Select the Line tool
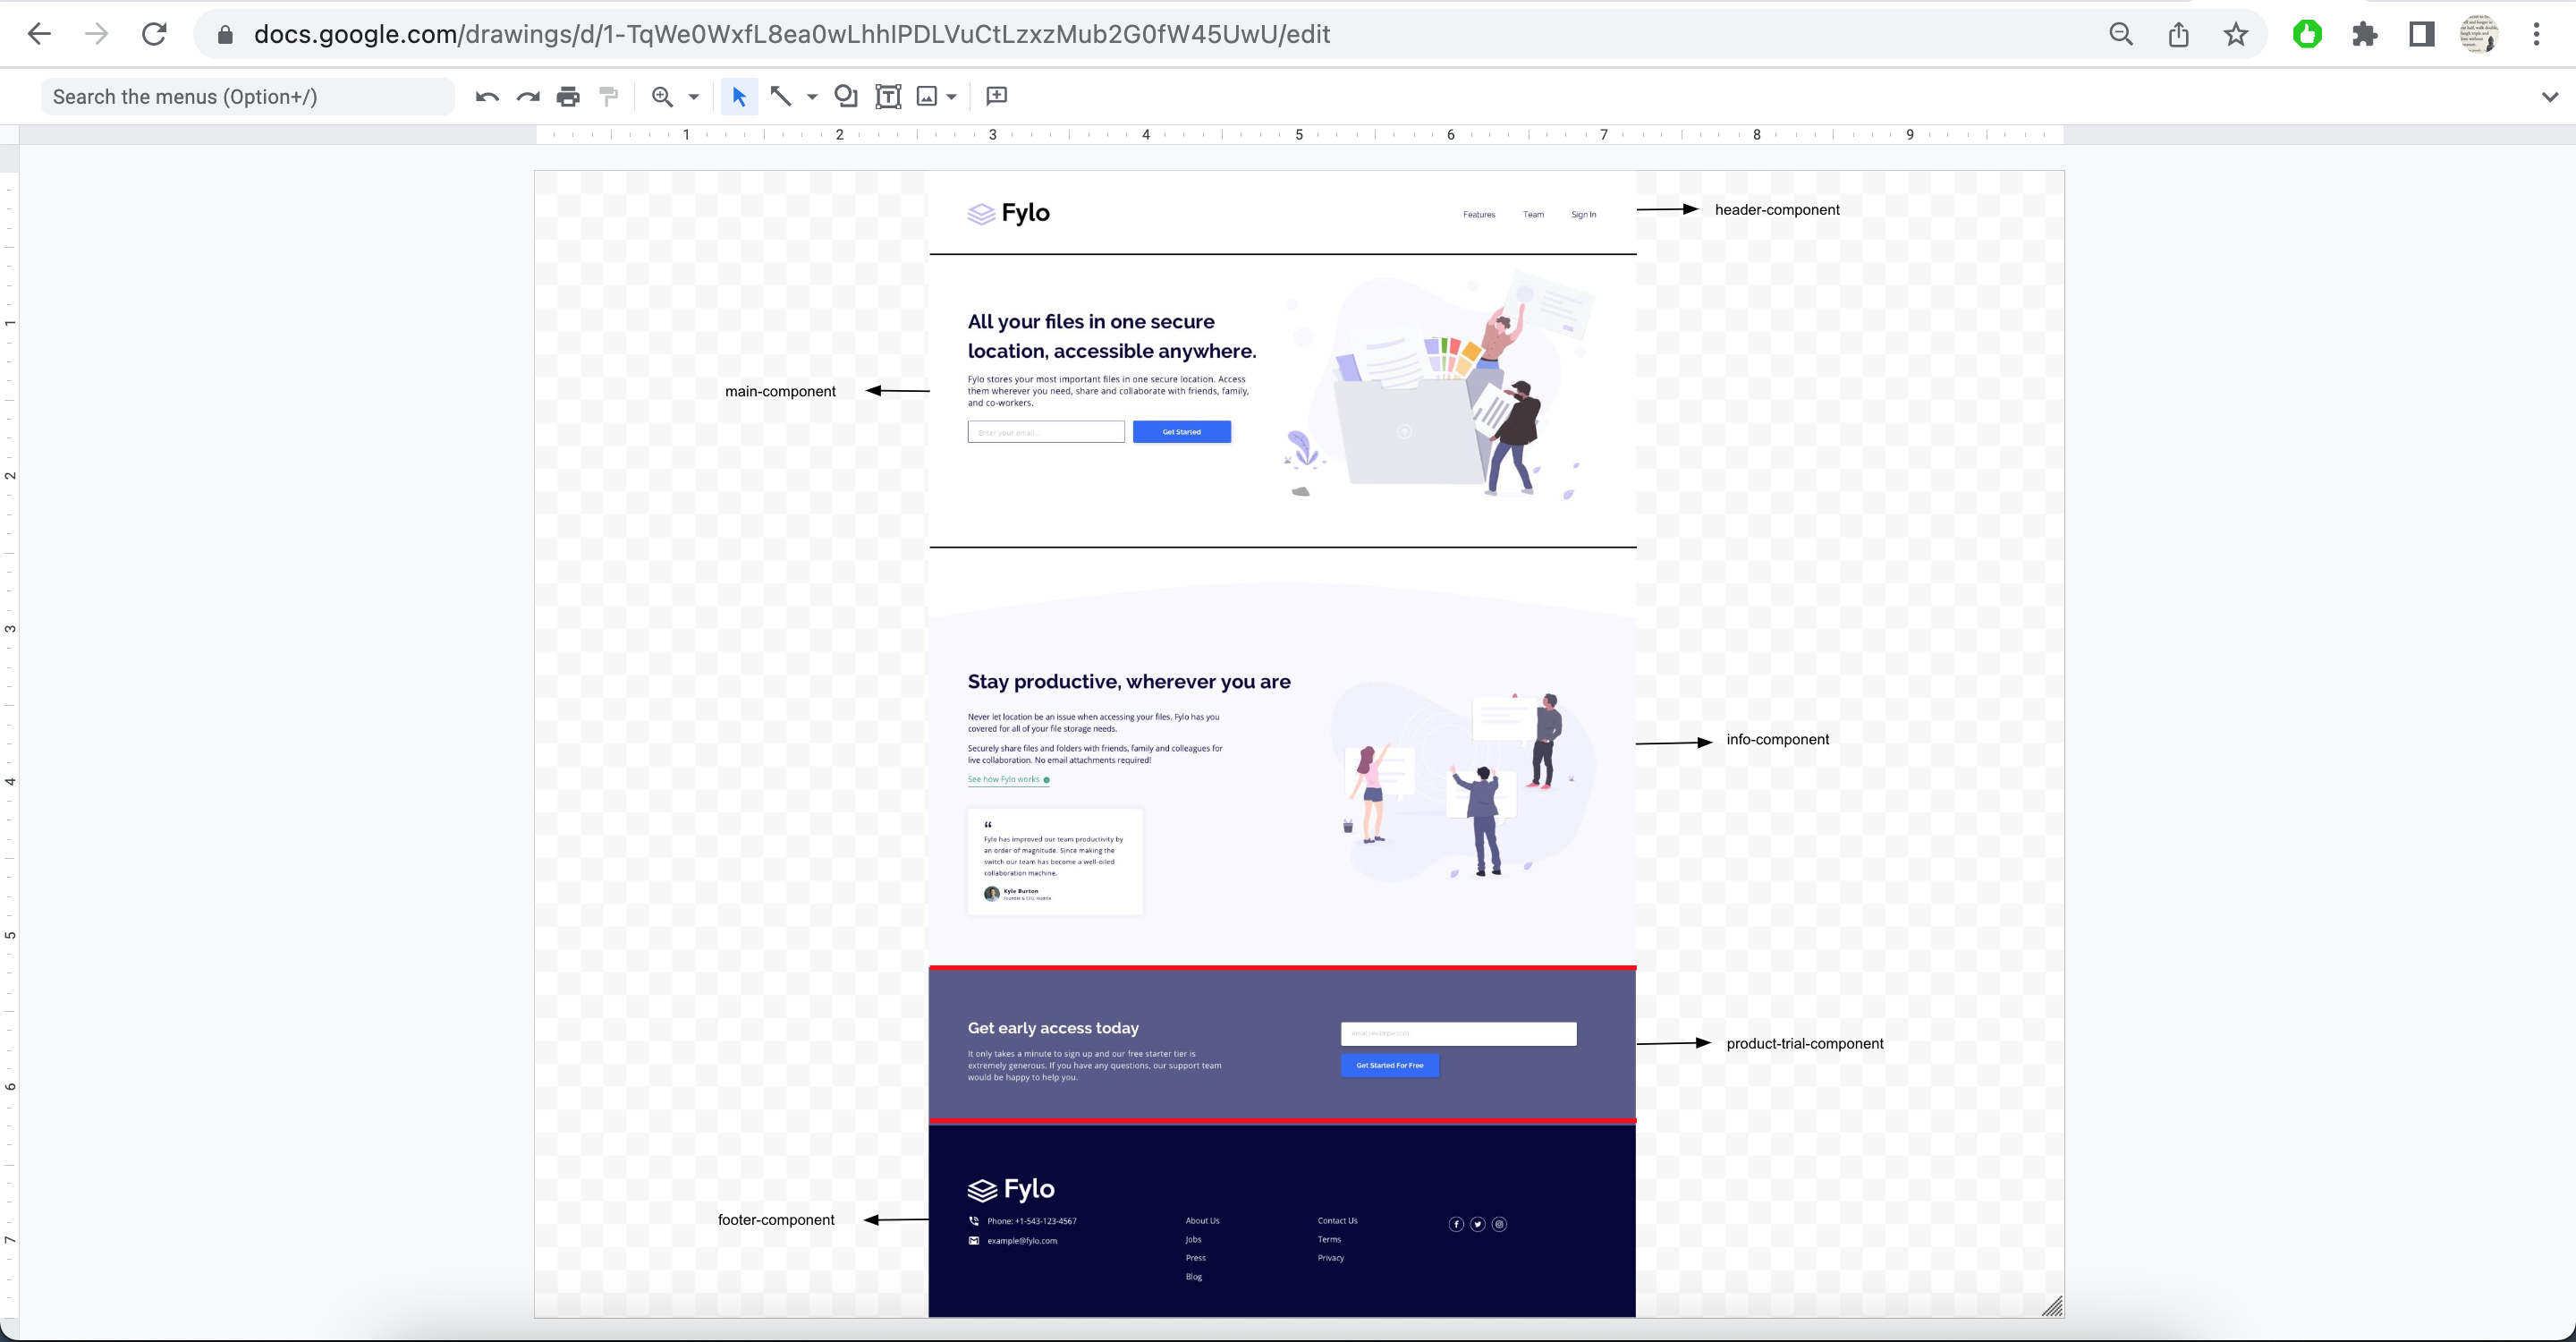 pos(781,97)
